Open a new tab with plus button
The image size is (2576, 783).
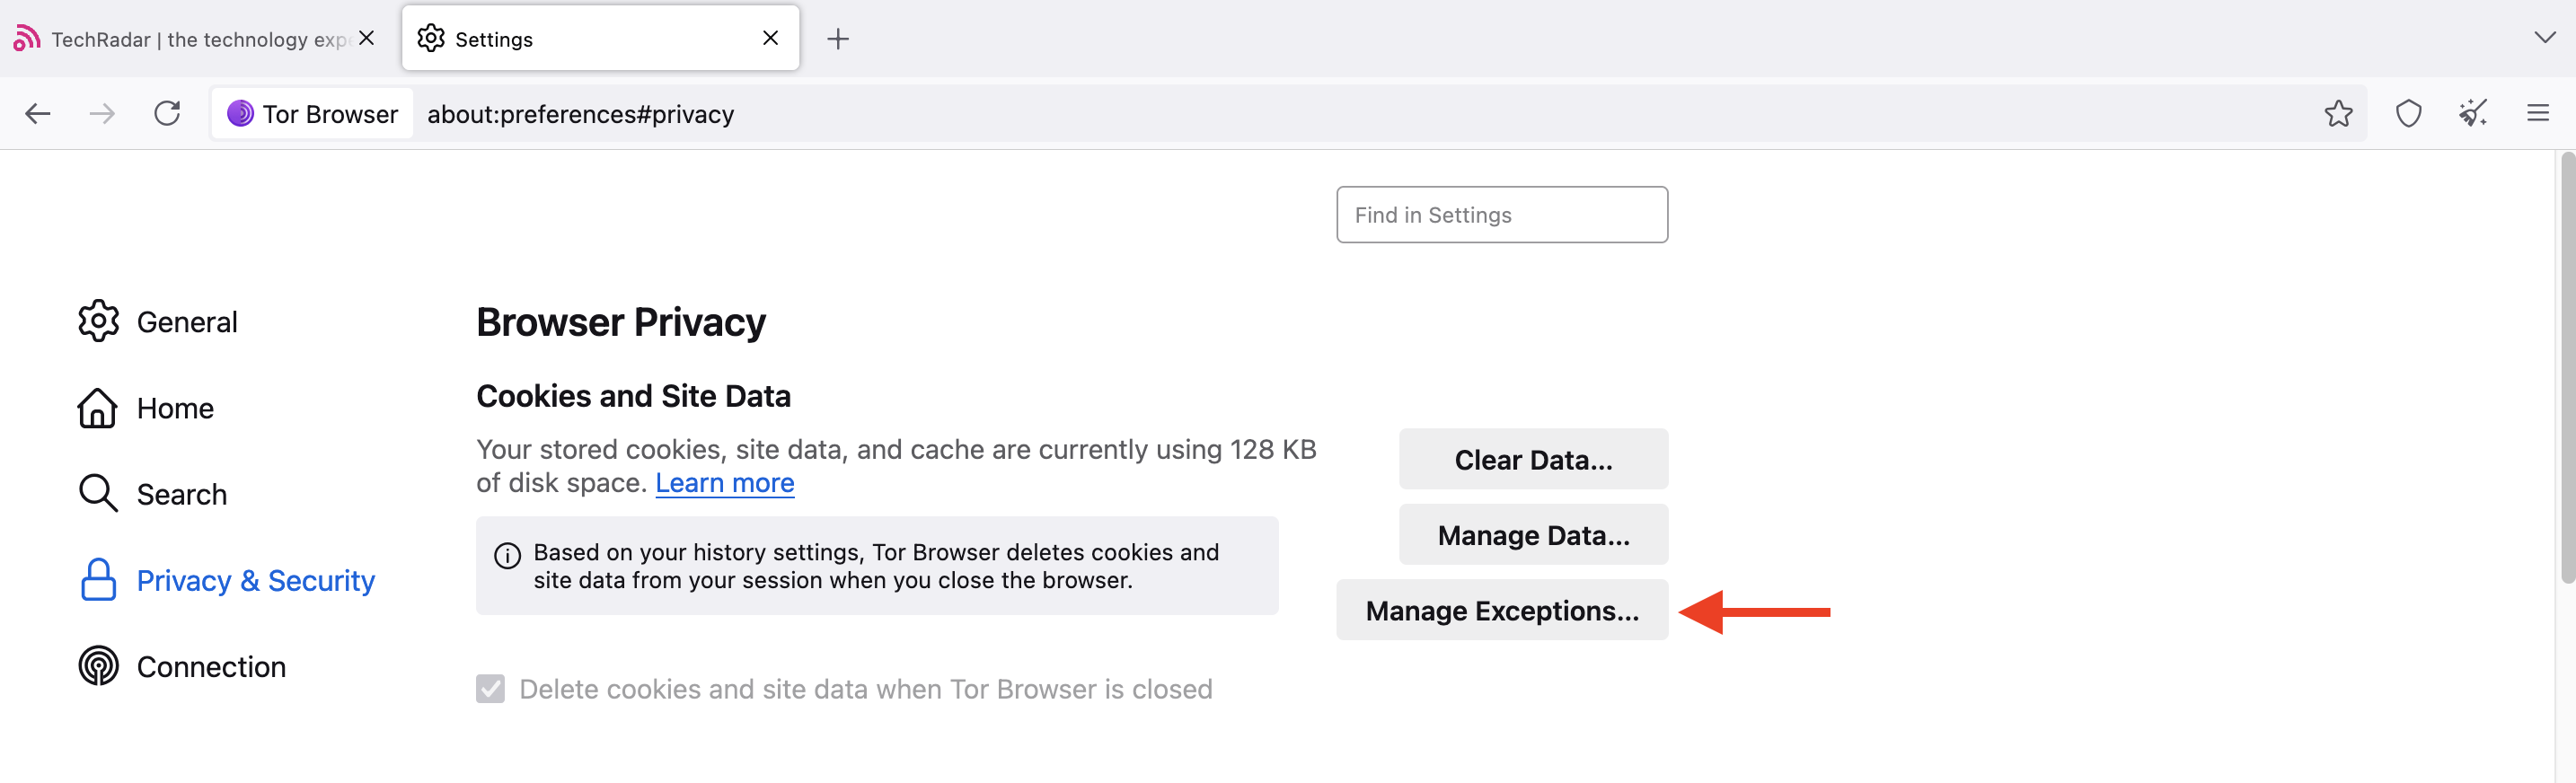click(838, 39)
